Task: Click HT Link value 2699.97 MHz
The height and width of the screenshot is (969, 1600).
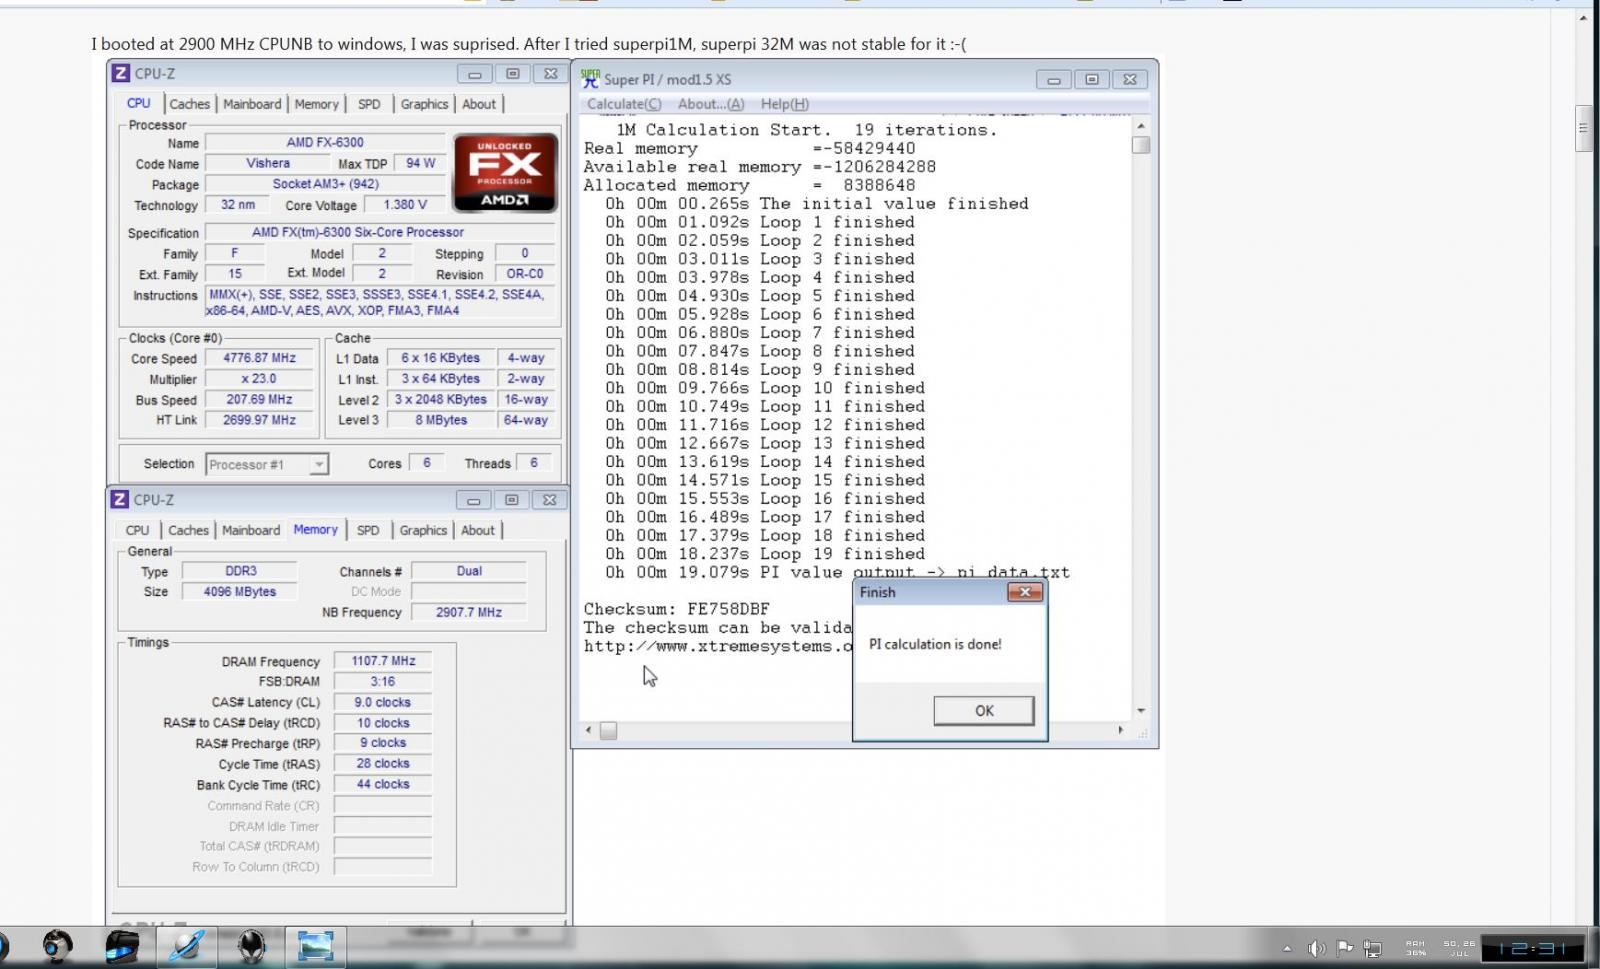Action: click(259, 420)
